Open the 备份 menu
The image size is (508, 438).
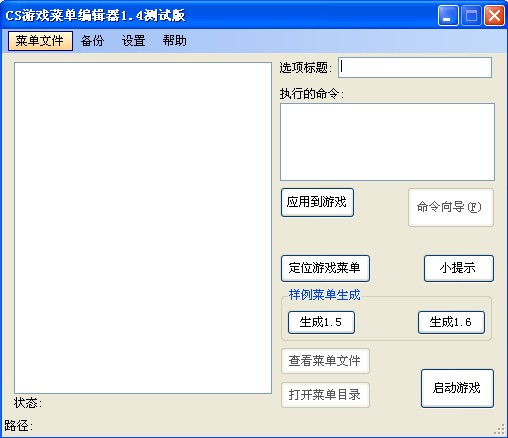pos(92,41)
